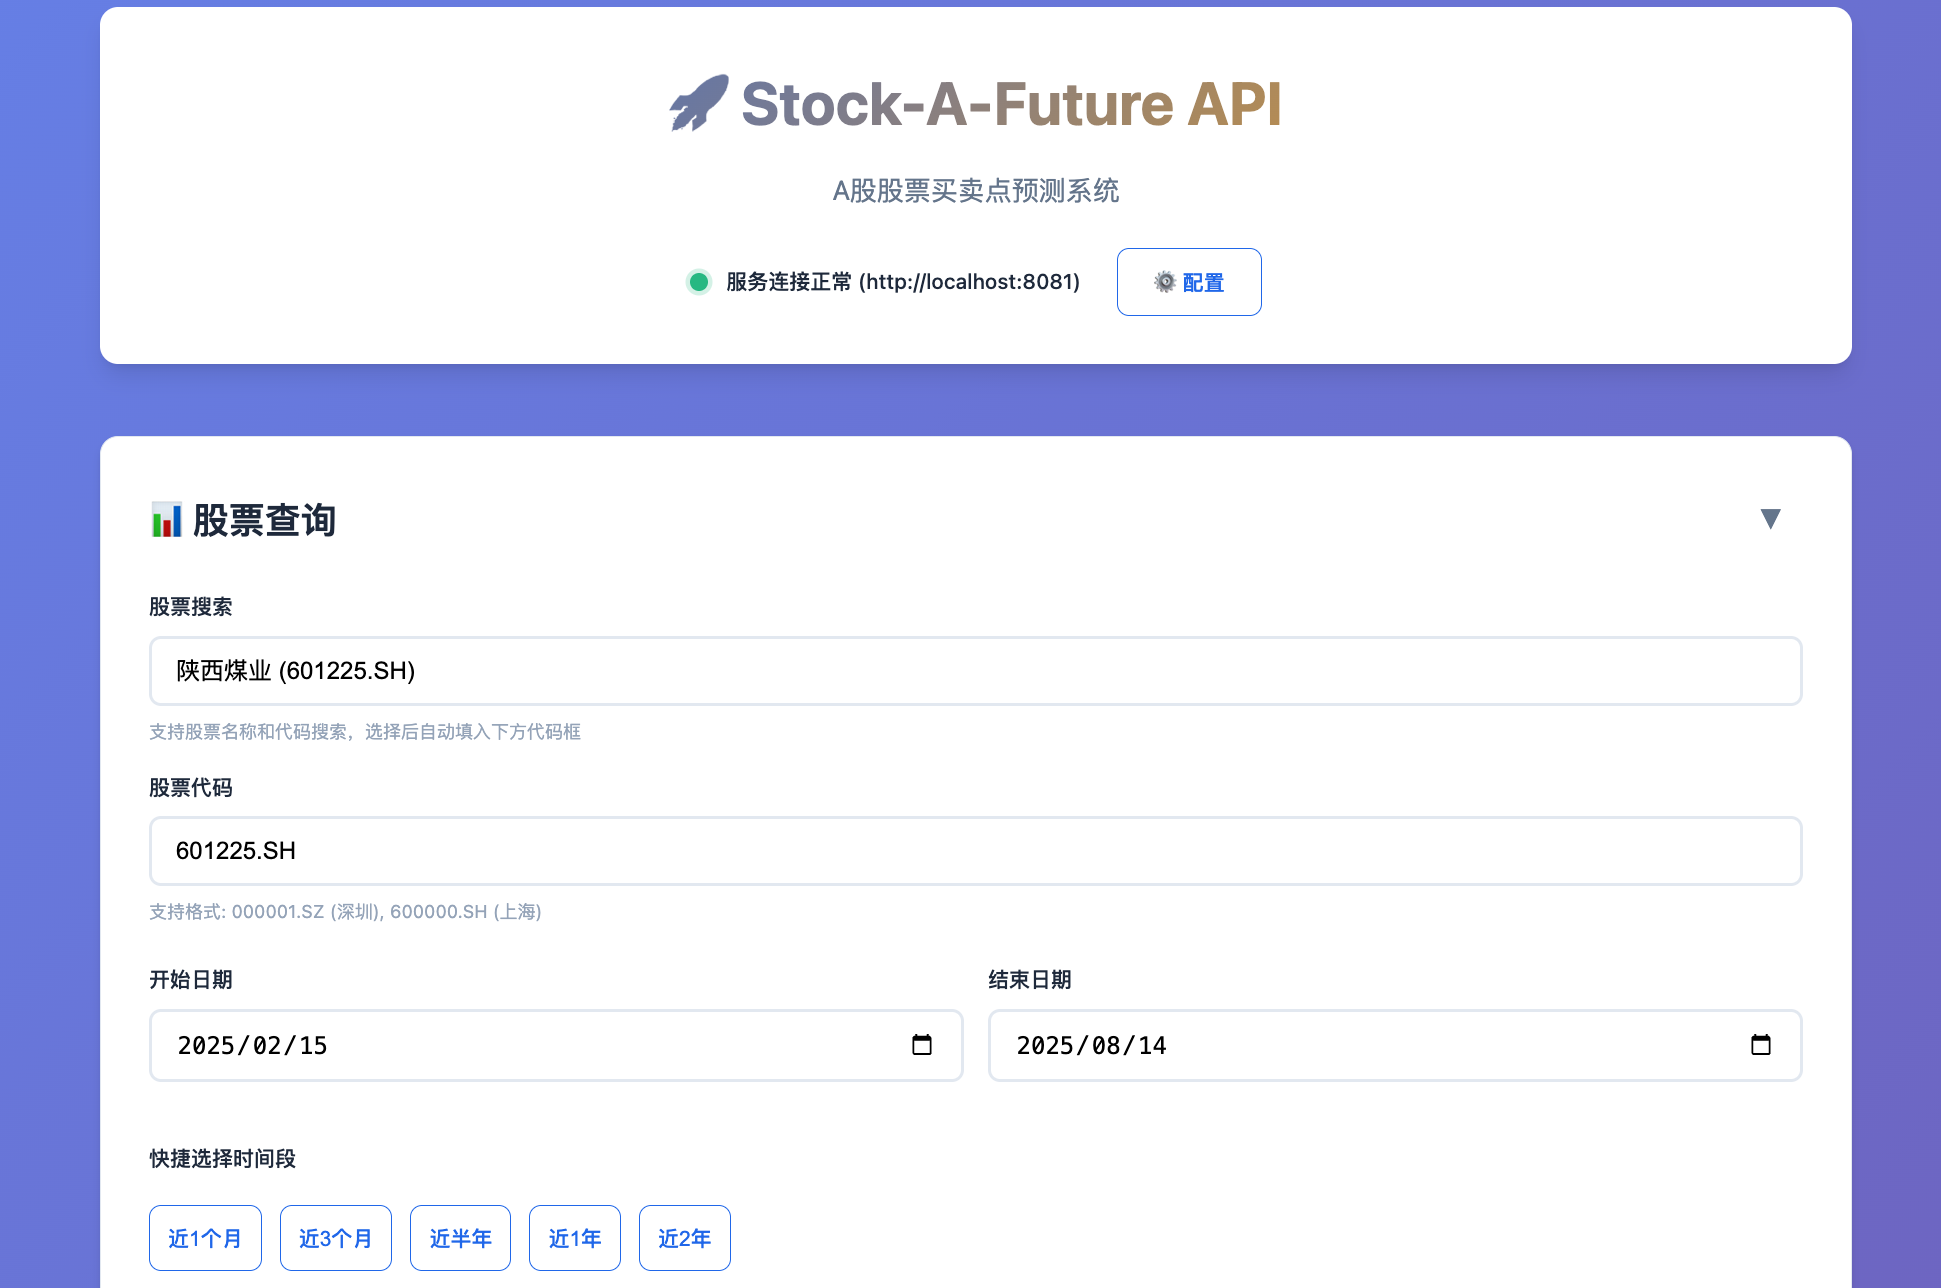Set range to 近2年

tap(684, 1238)
